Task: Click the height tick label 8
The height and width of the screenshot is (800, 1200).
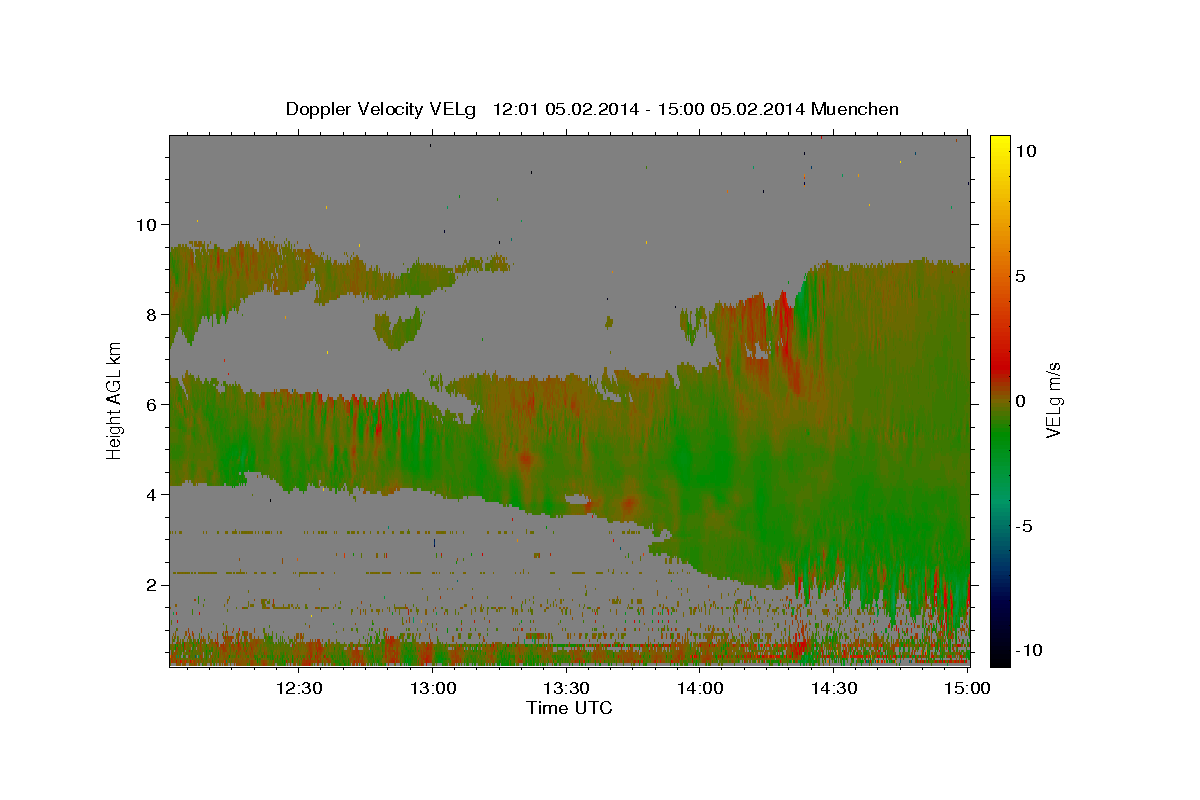Action: 152,314
